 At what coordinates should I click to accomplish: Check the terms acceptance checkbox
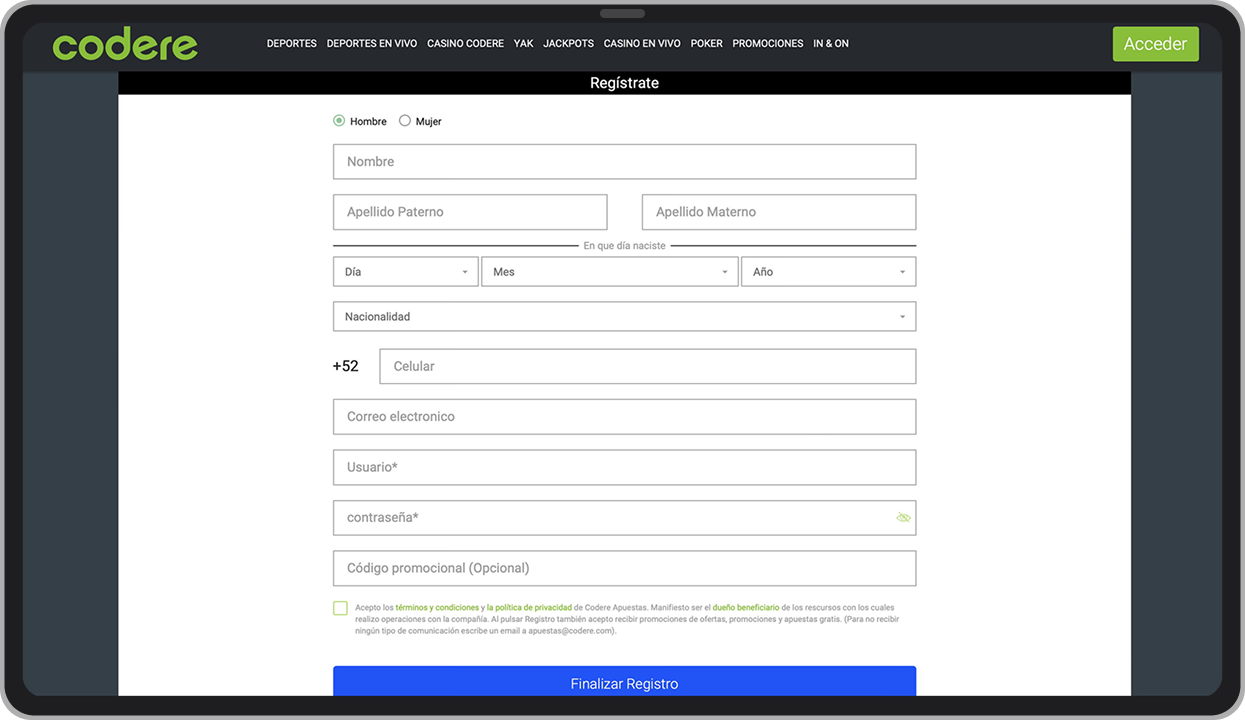tap(340, 607)
